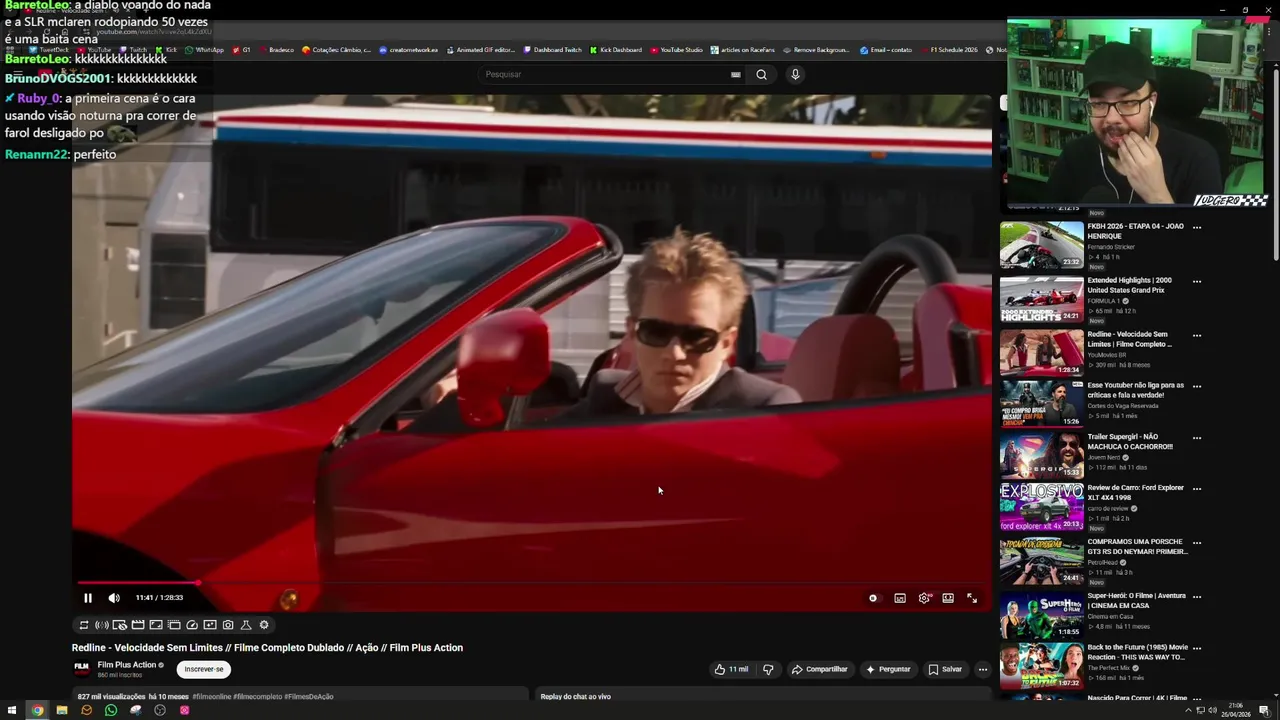Enter fullscreen video mode

point(972,598)
